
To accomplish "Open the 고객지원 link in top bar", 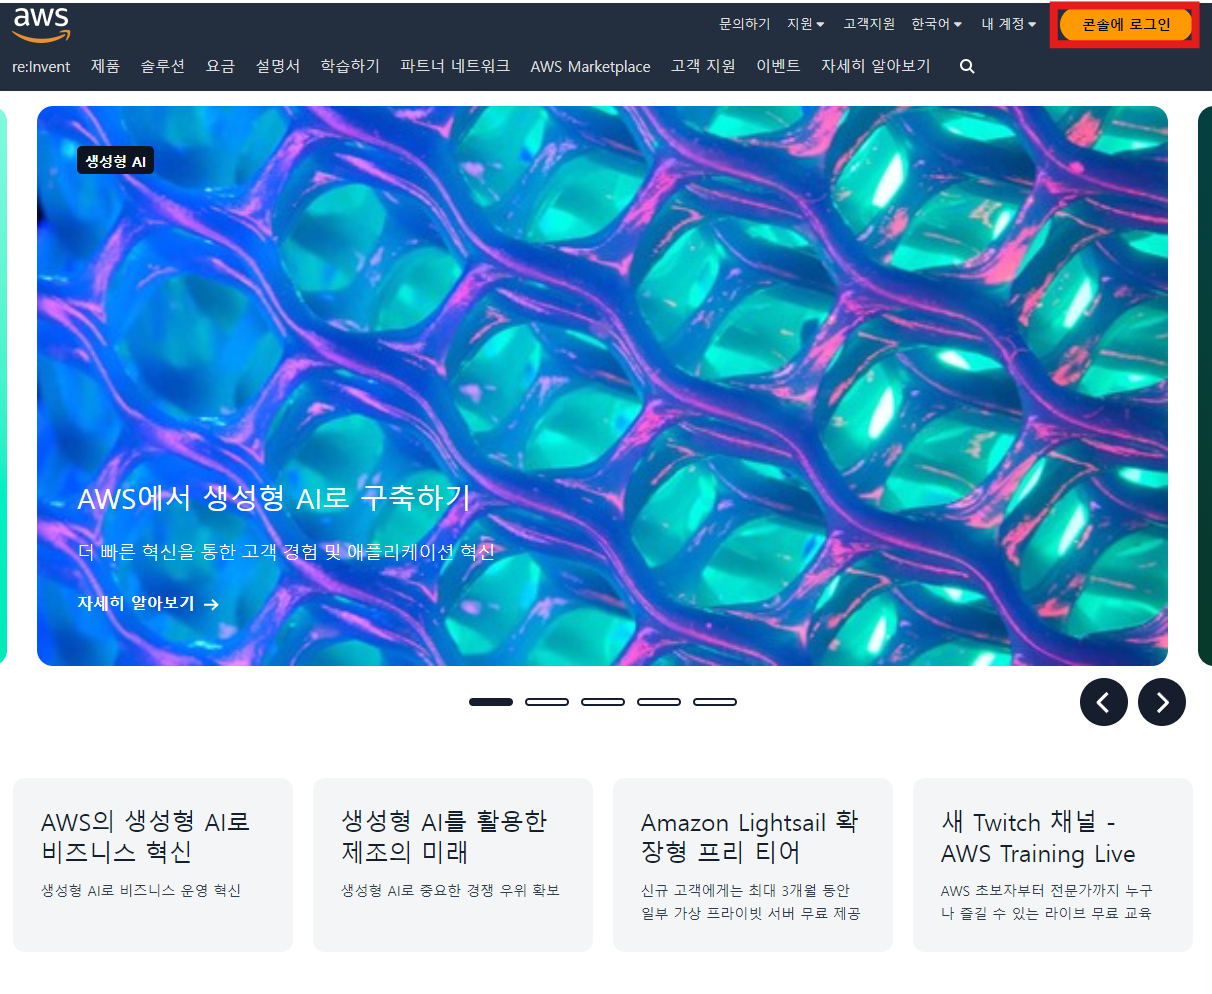I will 868,24.
